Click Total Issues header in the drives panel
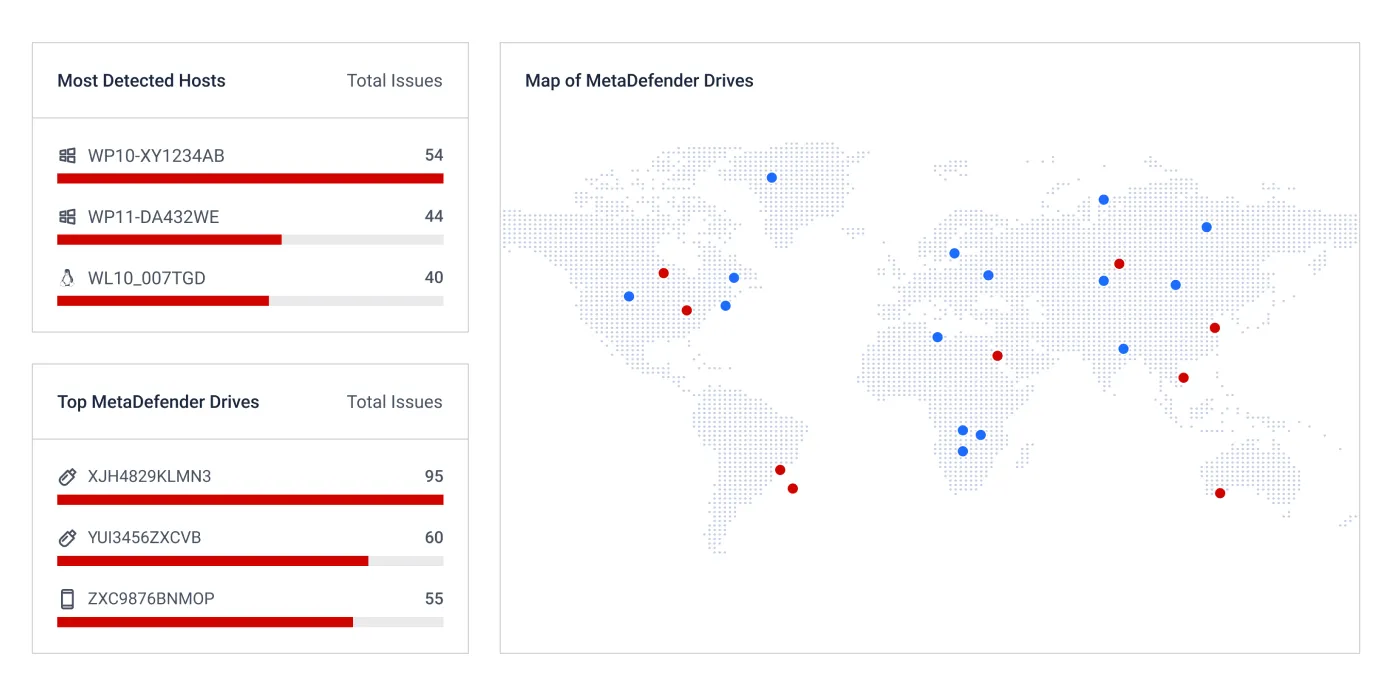The image size is (1392, 696). pos(394,402)
